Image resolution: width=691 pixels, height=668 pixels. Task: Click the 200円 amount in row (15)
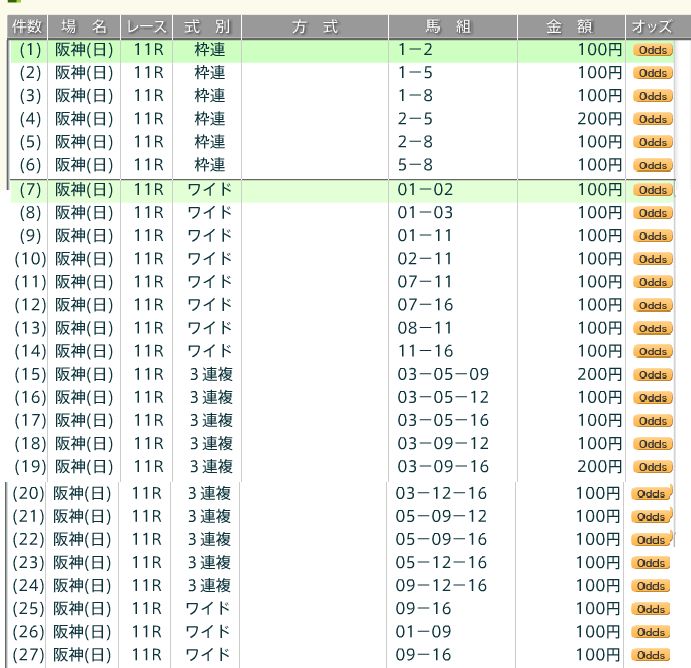pos(599,375)
